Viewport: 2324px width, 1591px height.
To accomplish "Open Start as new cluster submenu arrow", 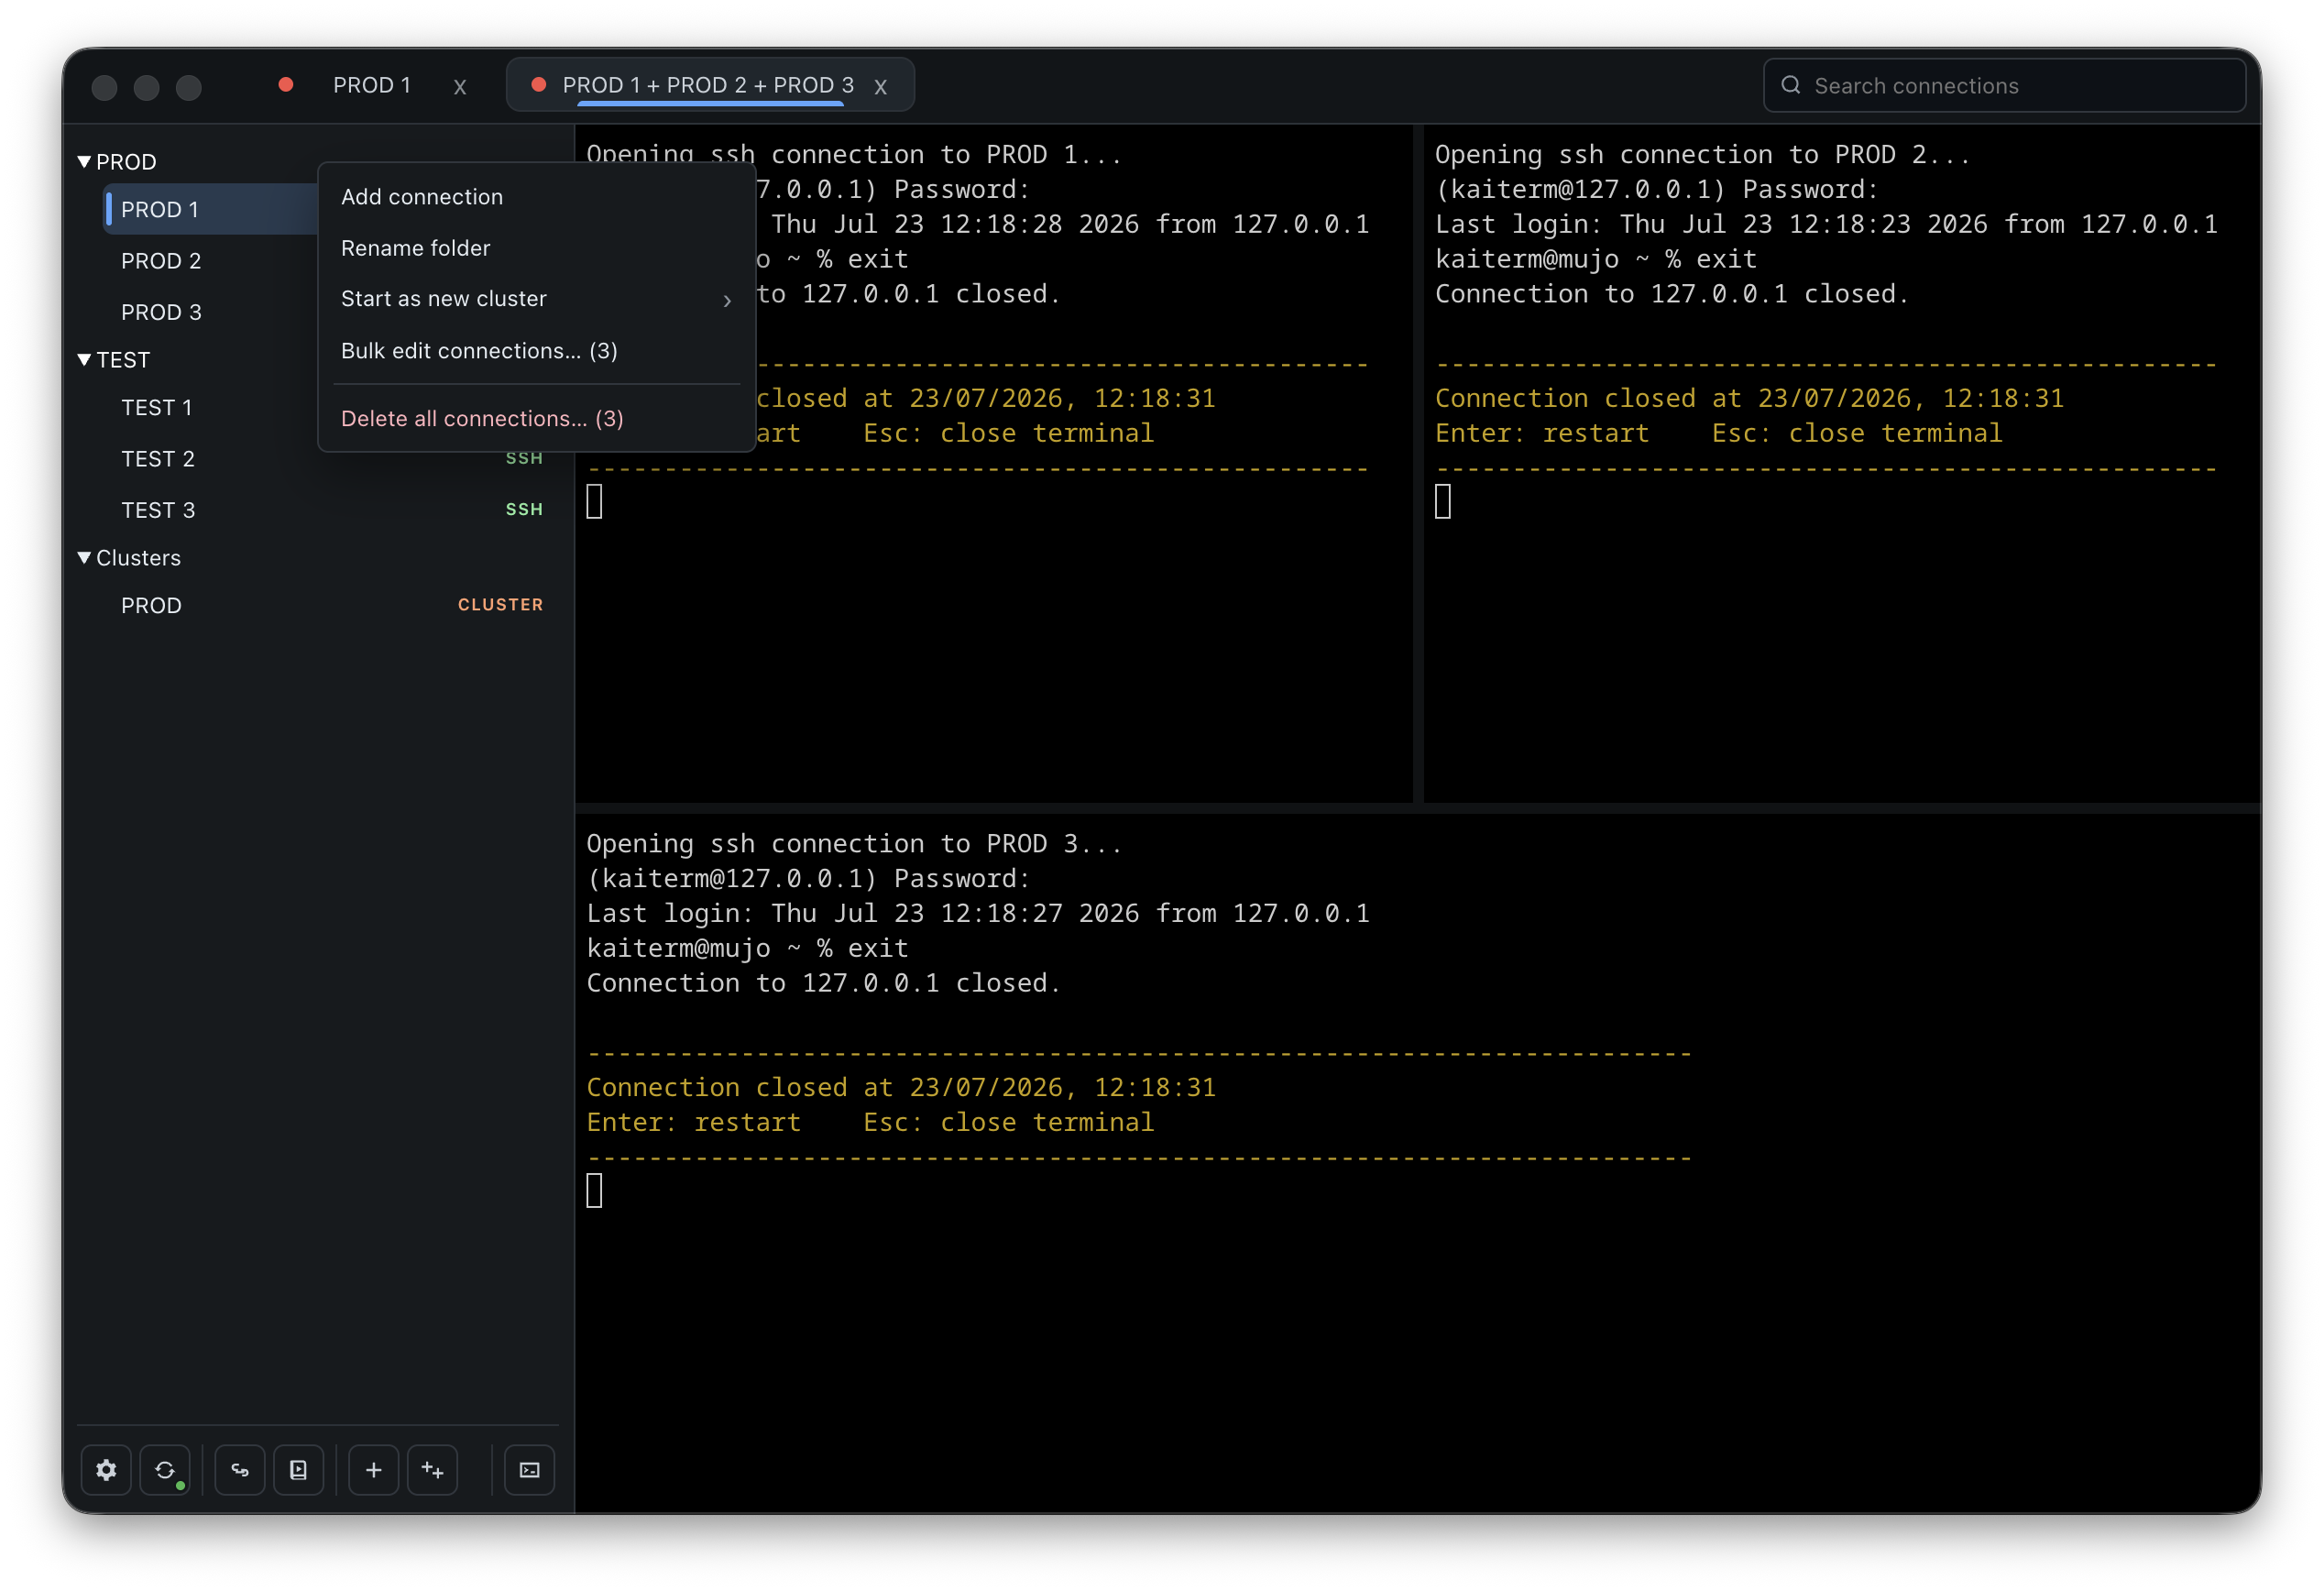I will coord(727,300).
